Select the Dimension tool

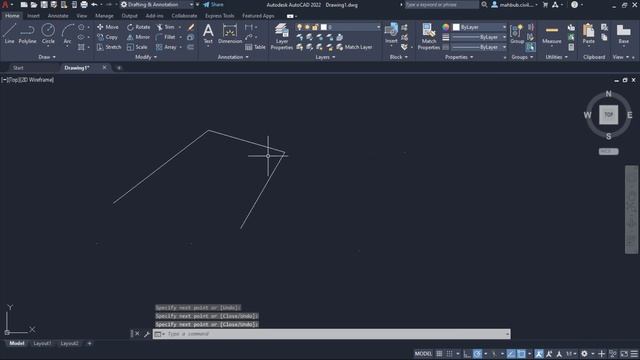point(230,33)
